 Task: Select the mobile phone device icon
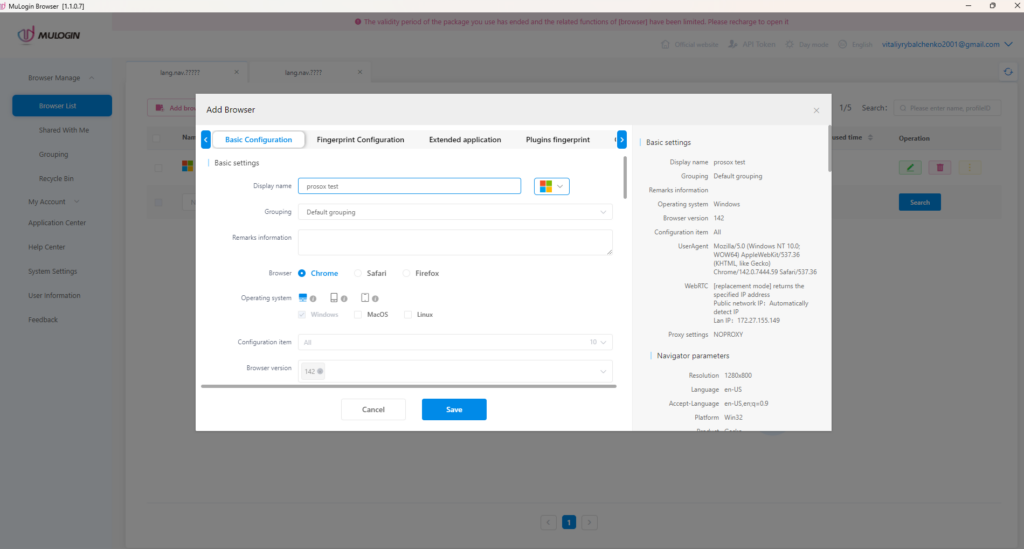(334, 297)
